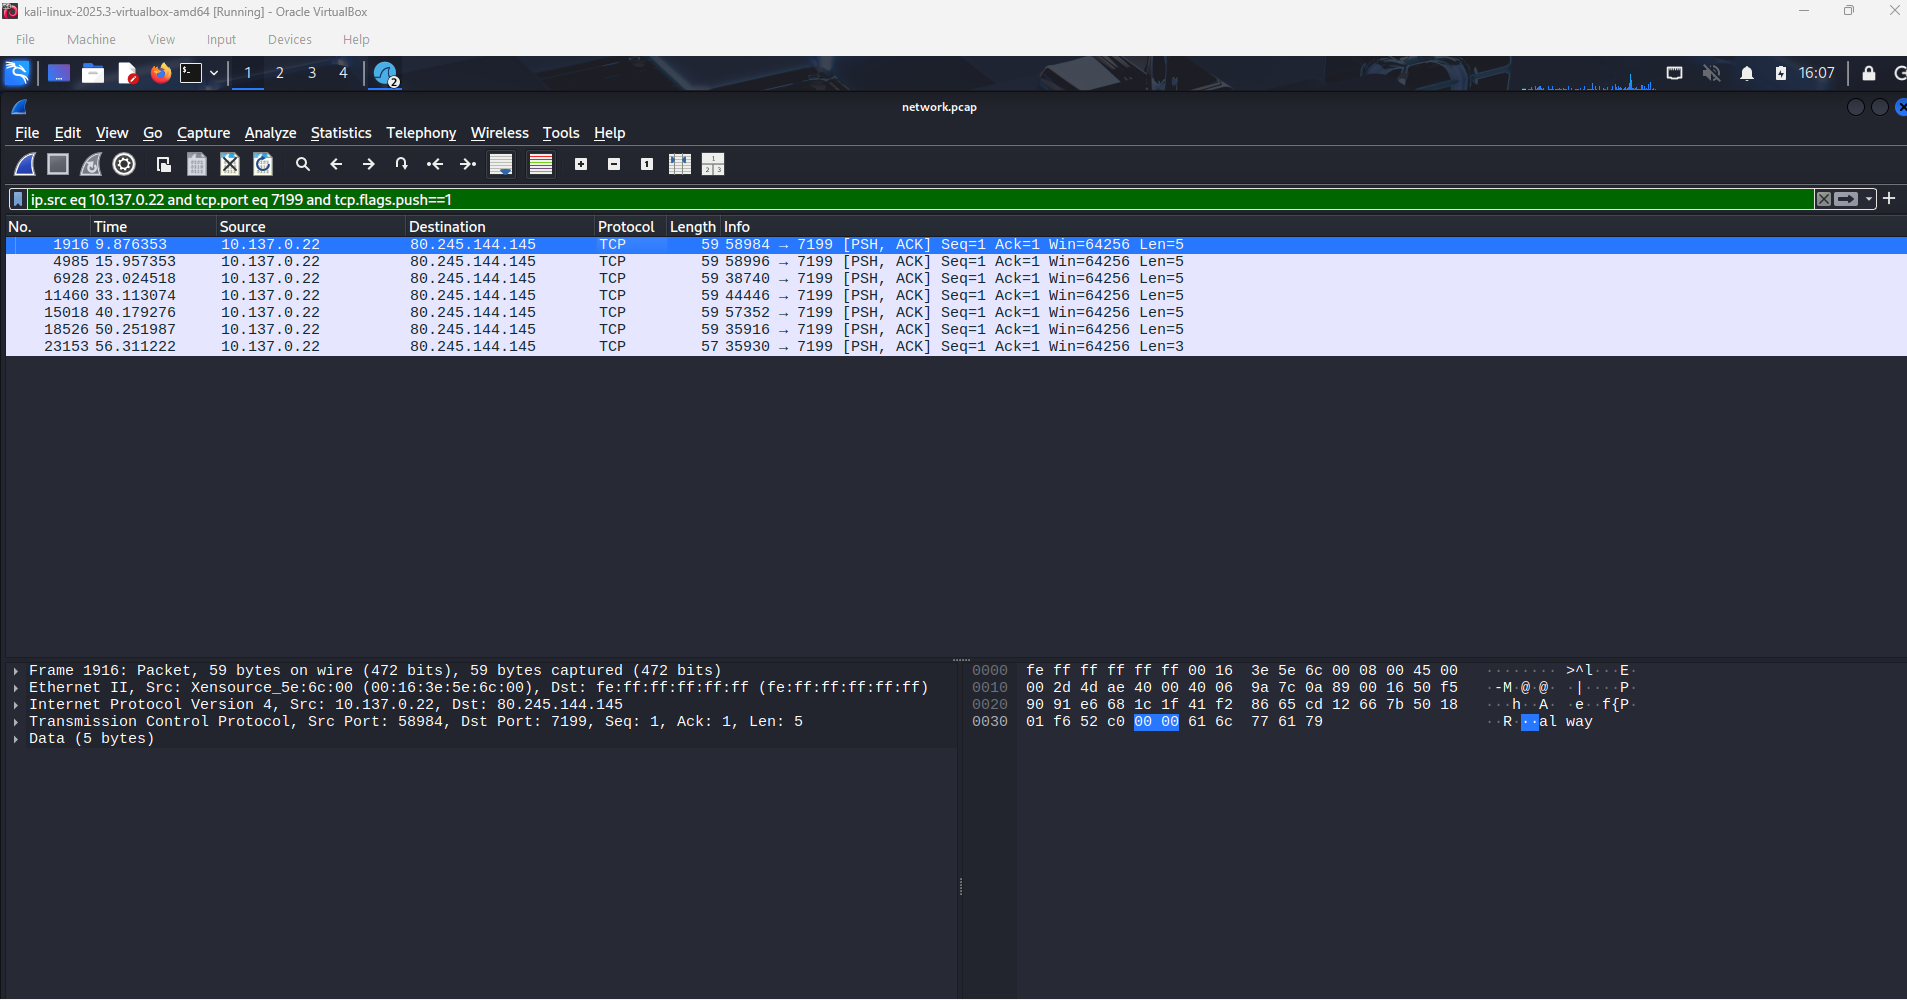The image size is (1907, 1000).
Task: Expand the Data (5 bytes) tree row
Action: [16, 739]
